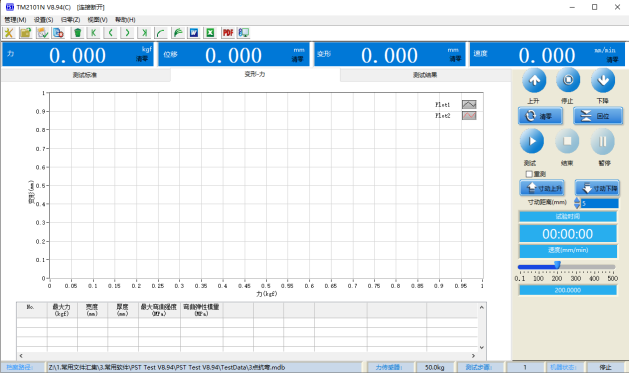Switch to the 测试结果 tab
This screenshot has width=629, height=374.
coord(425,75)
